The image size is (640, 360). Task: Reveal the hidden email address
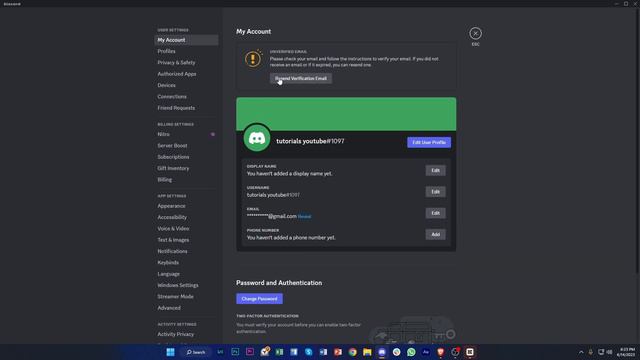coord(304,216)
